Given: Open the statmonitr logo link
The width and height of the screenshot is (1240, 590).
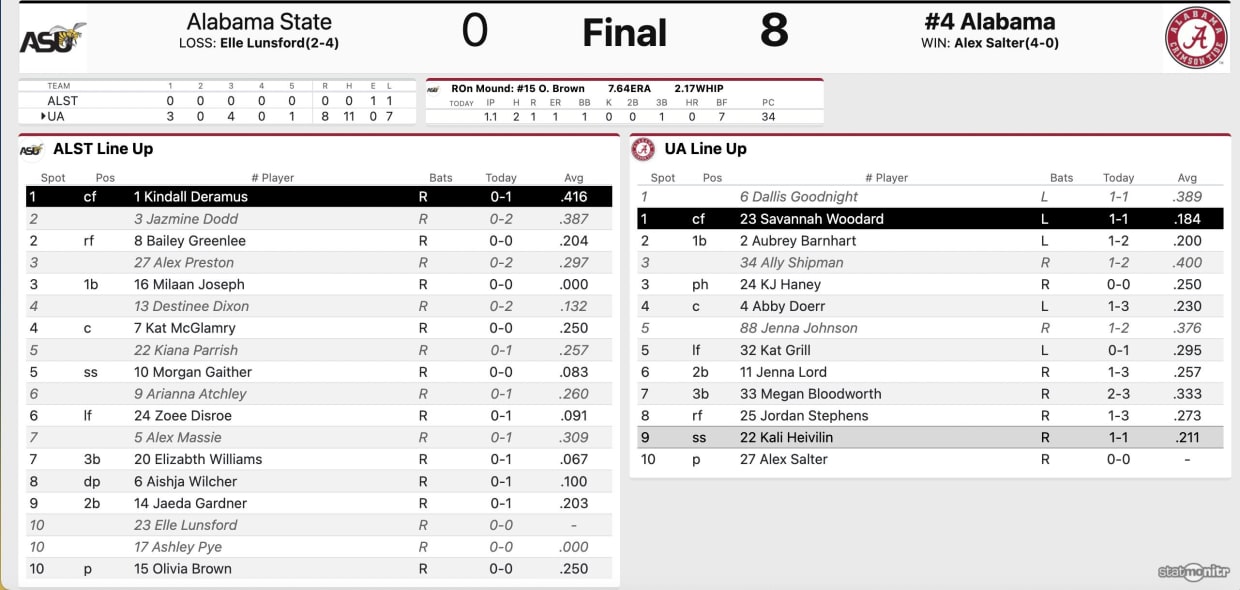Looking at the screenshot, I should [x=1193, y=571].
